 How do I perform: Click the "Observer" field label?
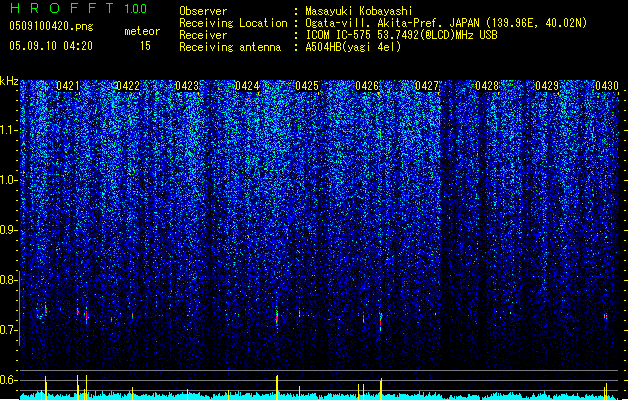(x=203, y=11)
